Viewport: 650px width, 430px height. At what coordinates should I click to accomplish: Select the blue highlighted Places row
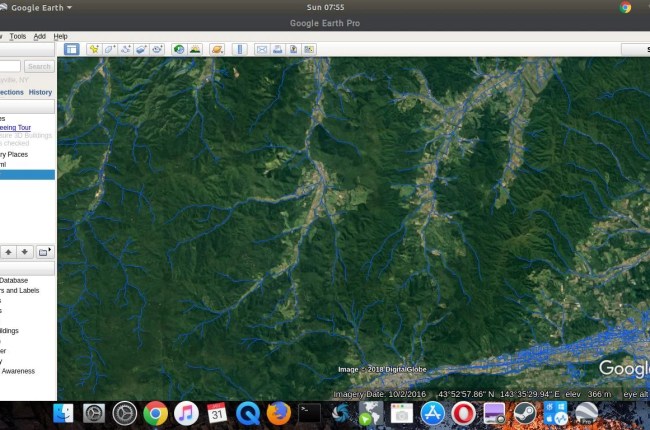click(x=27, y=175)
